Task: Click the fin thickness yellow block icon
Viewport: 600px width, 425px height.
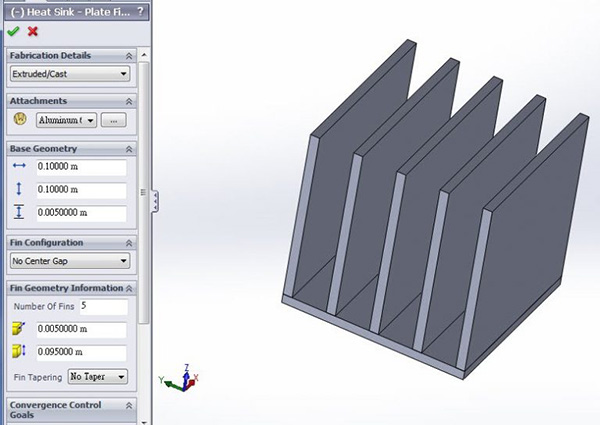Action: 19,328
